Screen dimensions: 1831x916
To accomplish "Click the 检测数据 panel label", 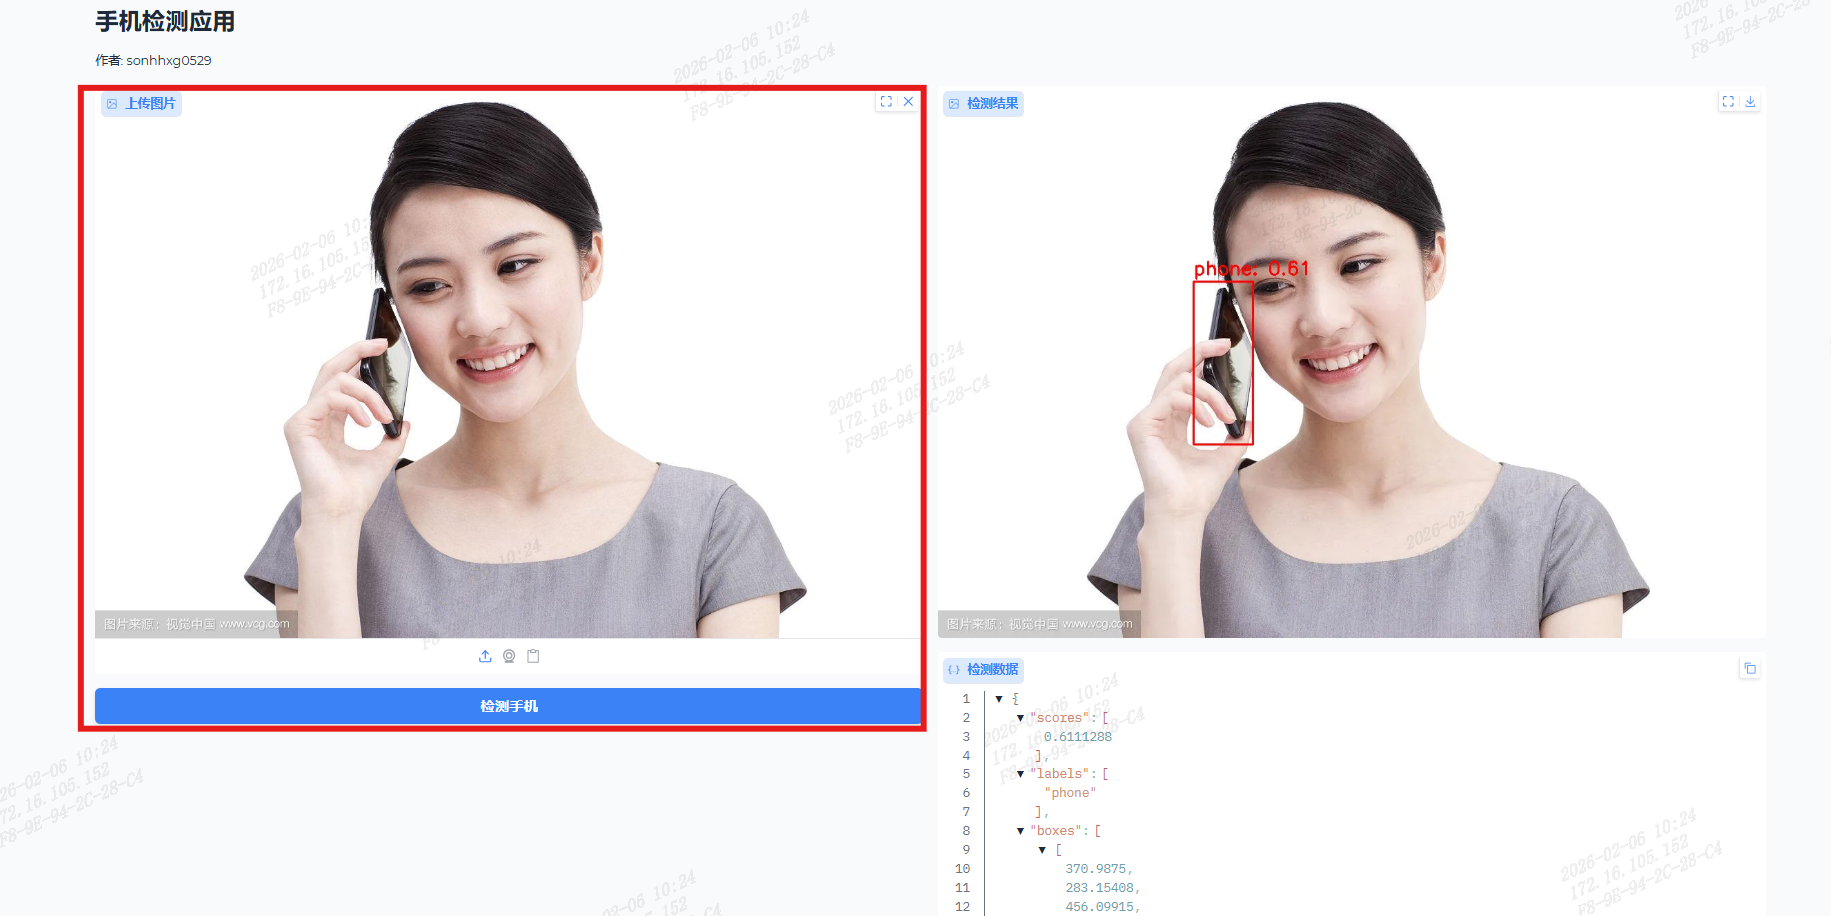I will (983, 670).
